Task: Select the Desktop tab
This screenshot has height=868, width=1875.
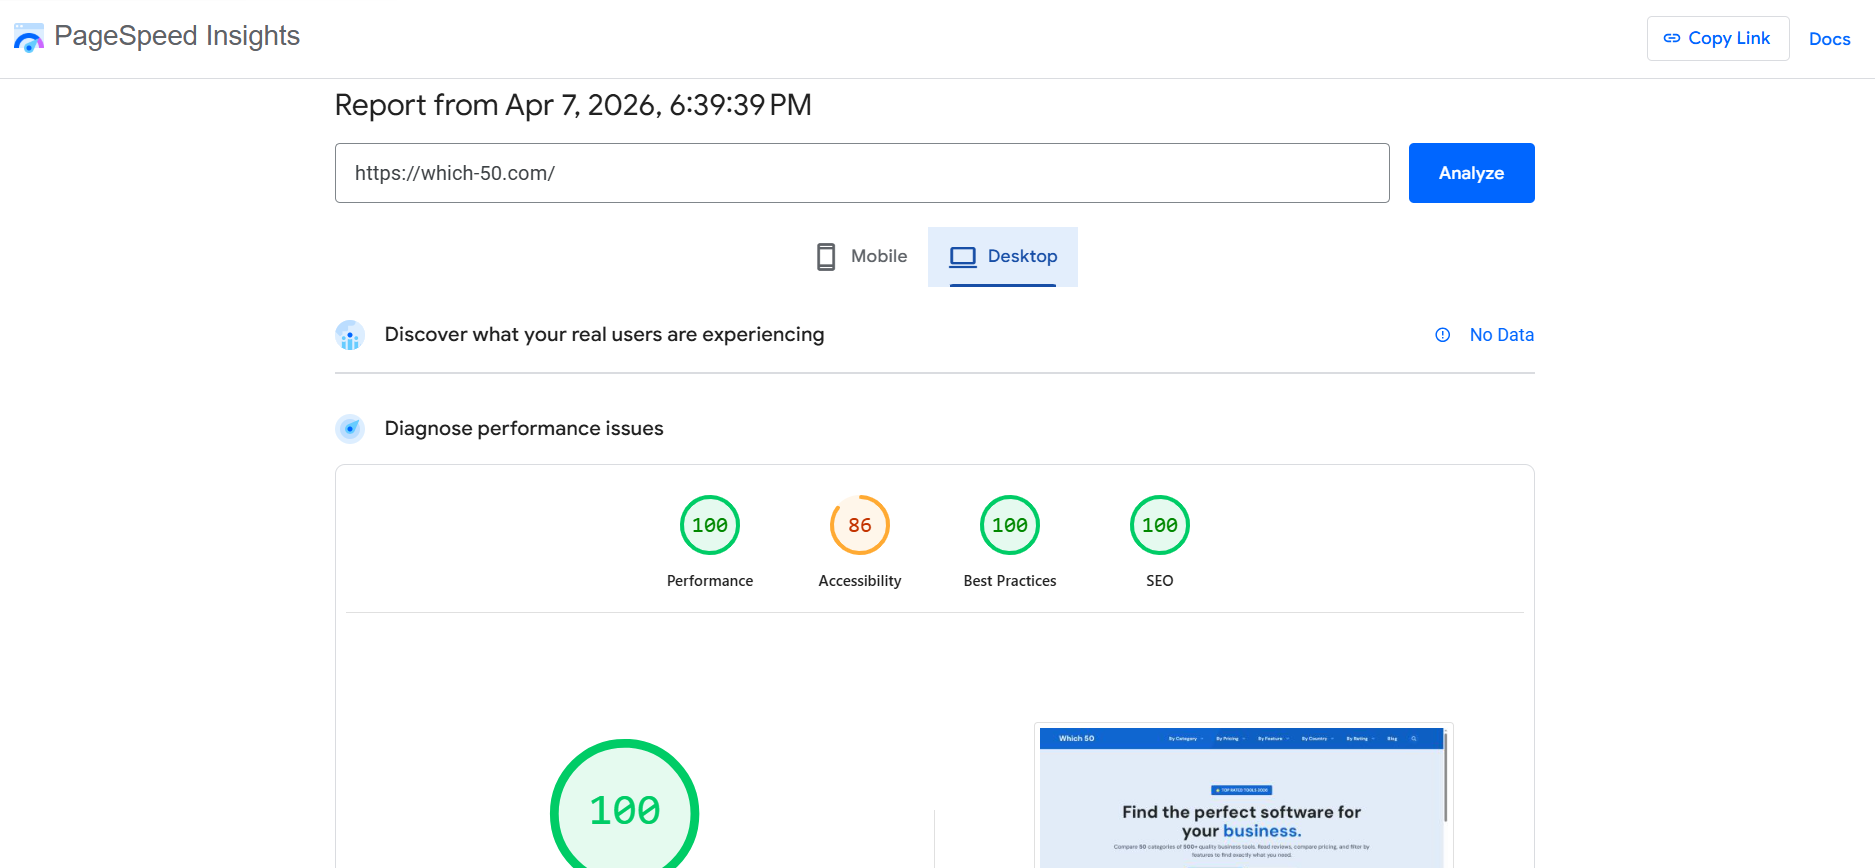Action: (1003, 257)
